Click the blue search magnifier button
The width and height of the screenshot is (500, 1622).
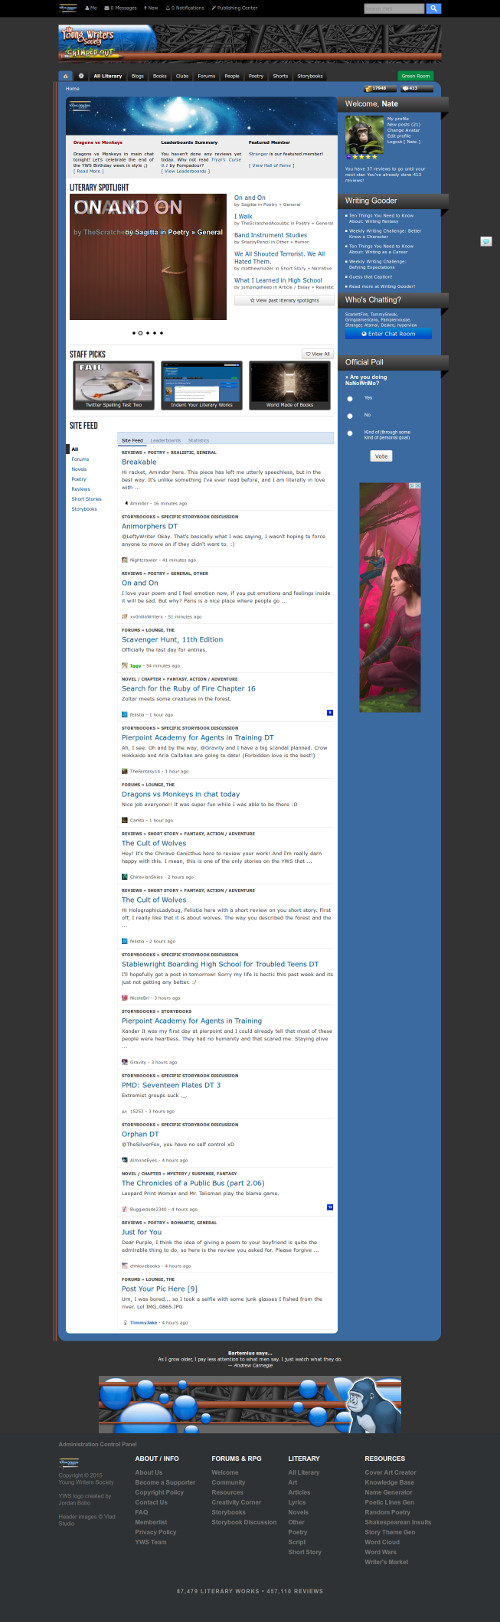point(434,8)
